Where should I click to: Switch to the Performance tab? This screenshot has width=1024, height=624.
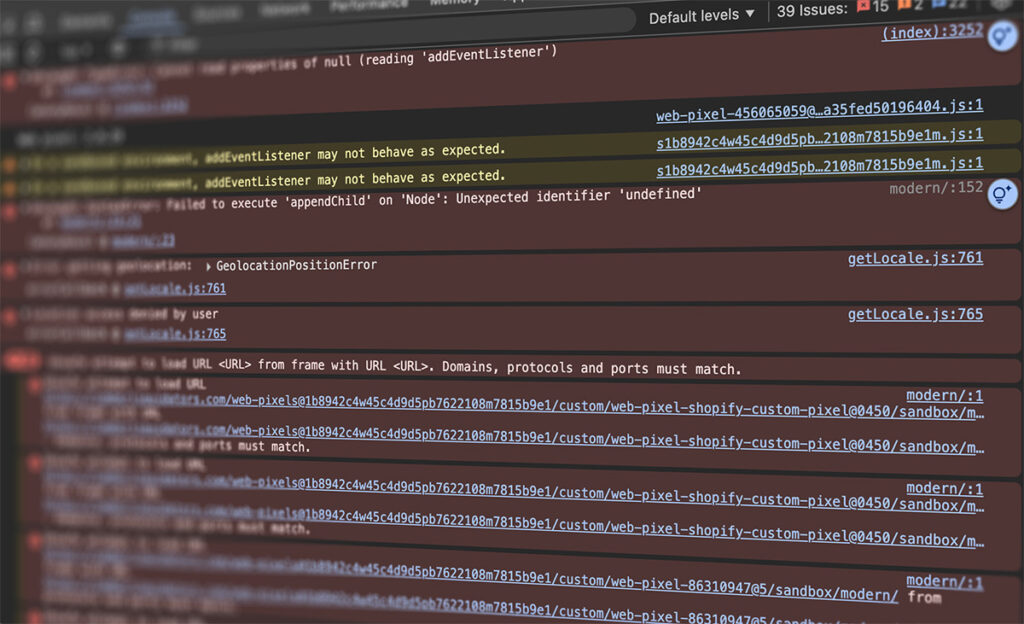pos(368,5)
